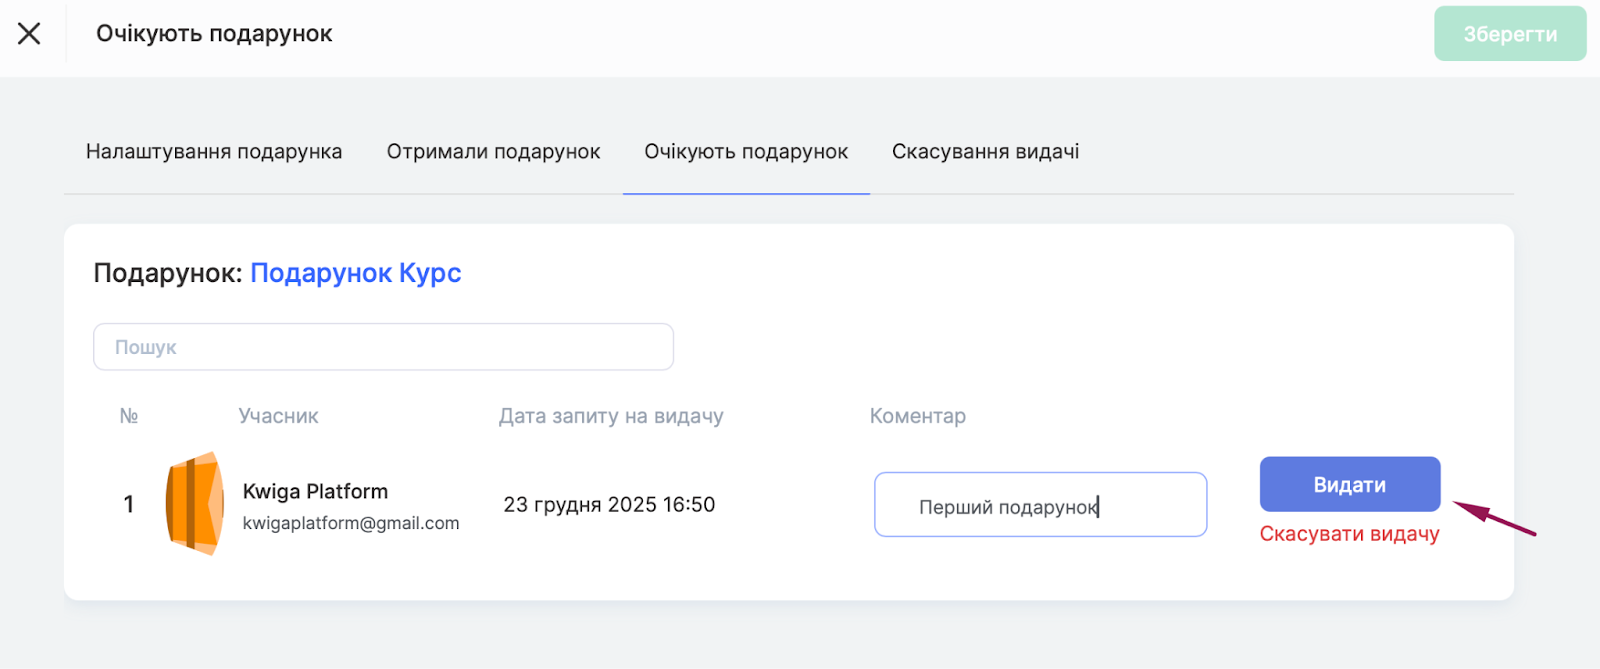Click the № column header
The image size is (1600, 669).
(x=129, y=416)
